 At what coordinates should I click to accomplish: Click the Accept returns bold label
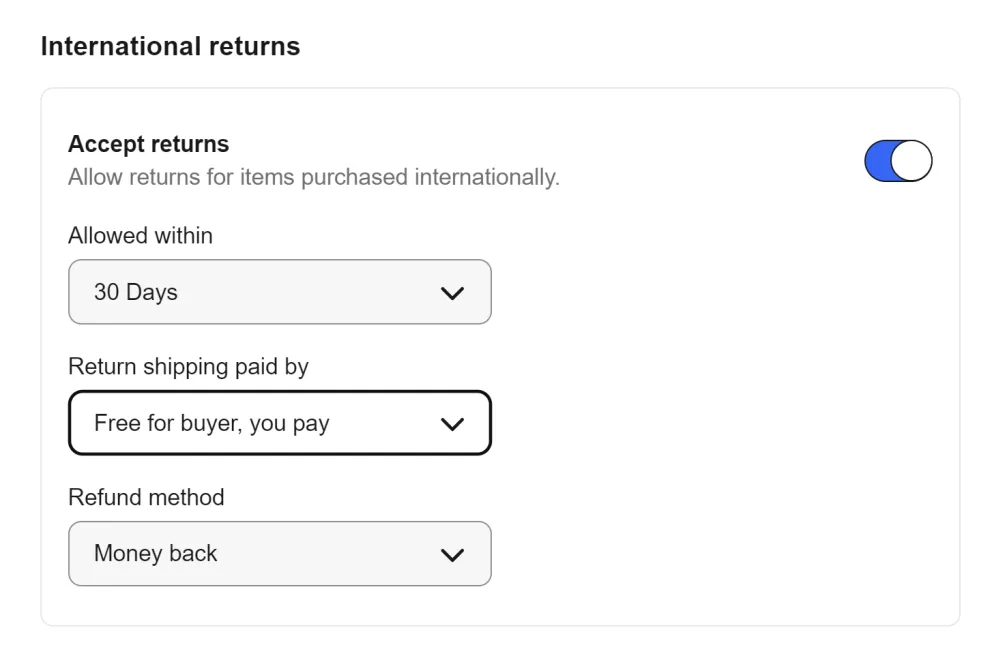click(148, 144)
